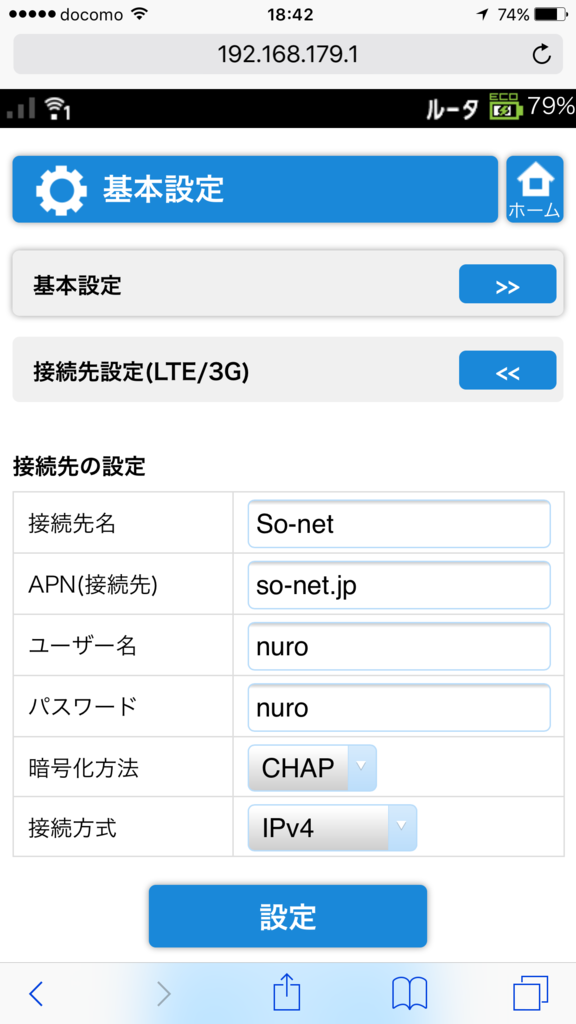576x1024 pixels.
Task: Open the Safari share sheet icon
Action: coord(287,993)
